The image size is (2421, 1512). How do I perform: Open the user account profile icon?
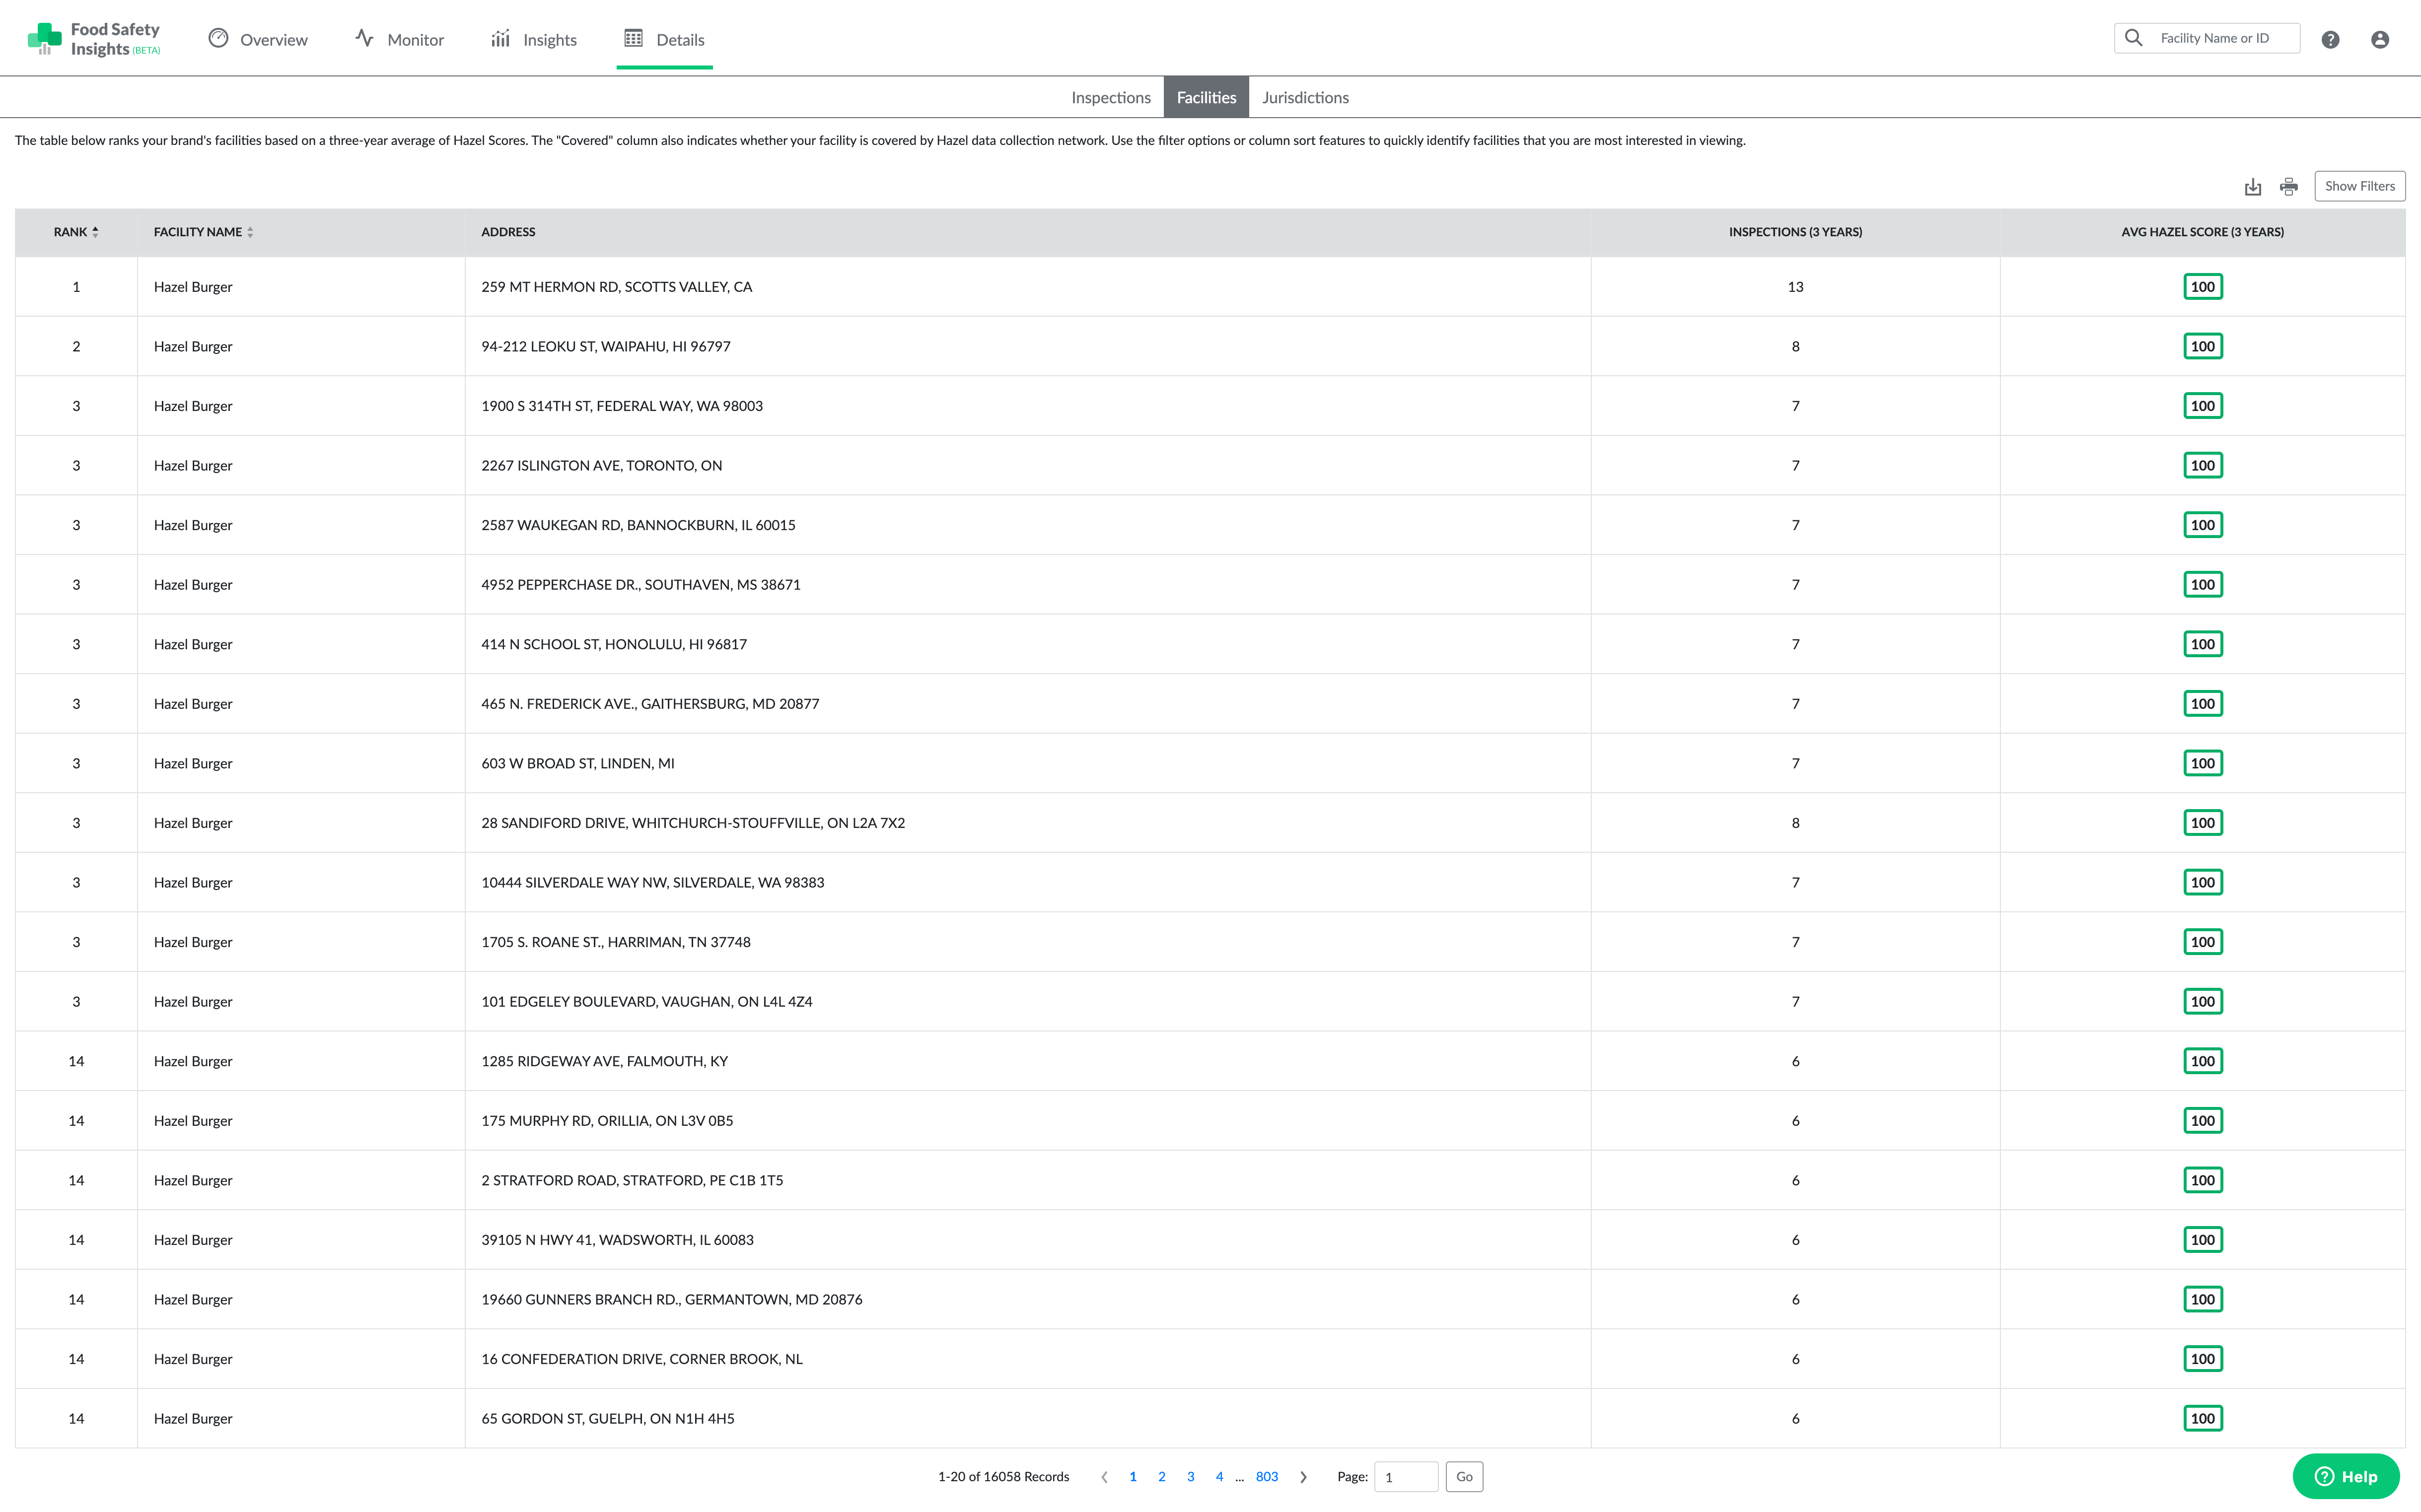pos(2379,40)
